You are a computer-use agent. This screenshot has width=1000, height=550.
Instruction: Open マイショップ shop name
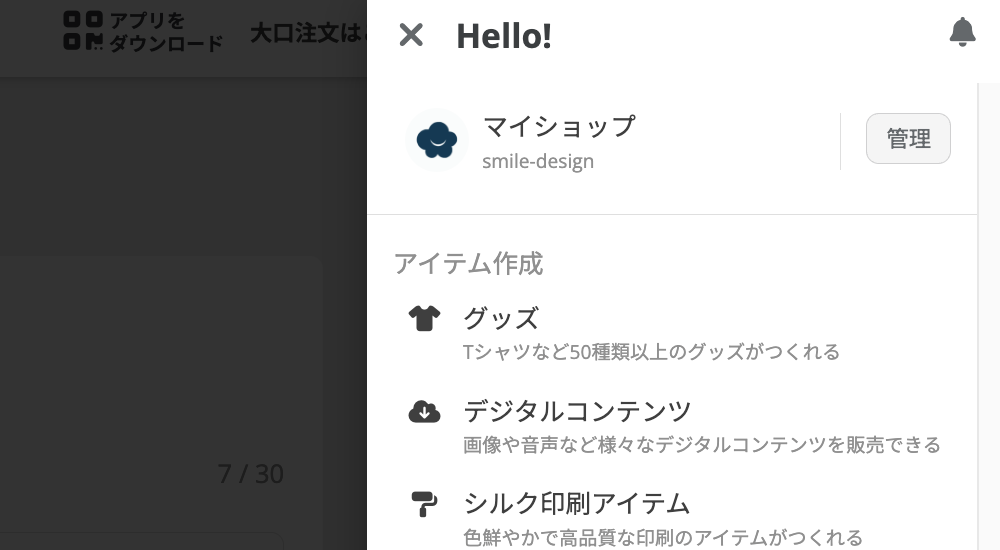[x=559, y=126]
